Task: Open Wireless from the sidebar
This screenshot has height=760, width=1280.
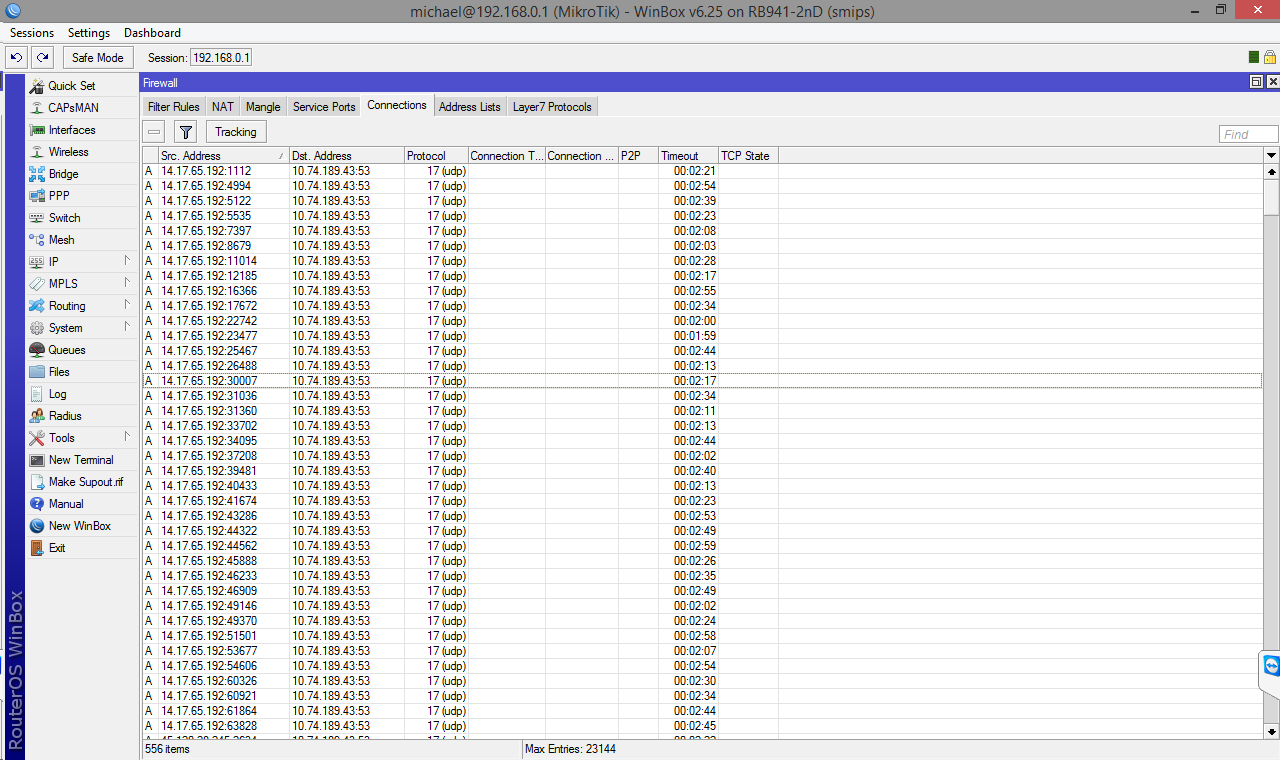Action: [x=68, y=152]
